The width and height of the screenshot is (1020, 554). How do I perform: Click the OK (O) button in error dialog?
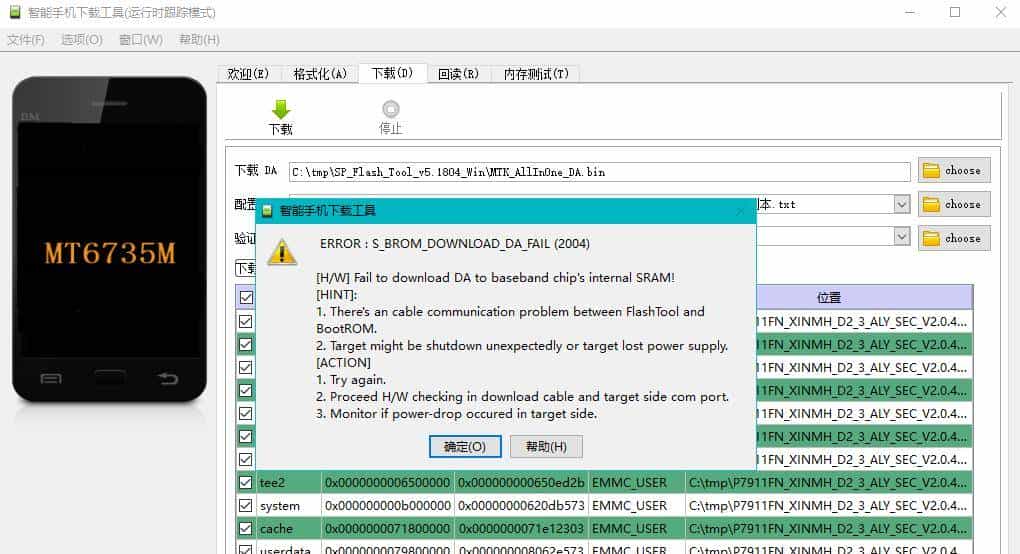pos(465,447)
